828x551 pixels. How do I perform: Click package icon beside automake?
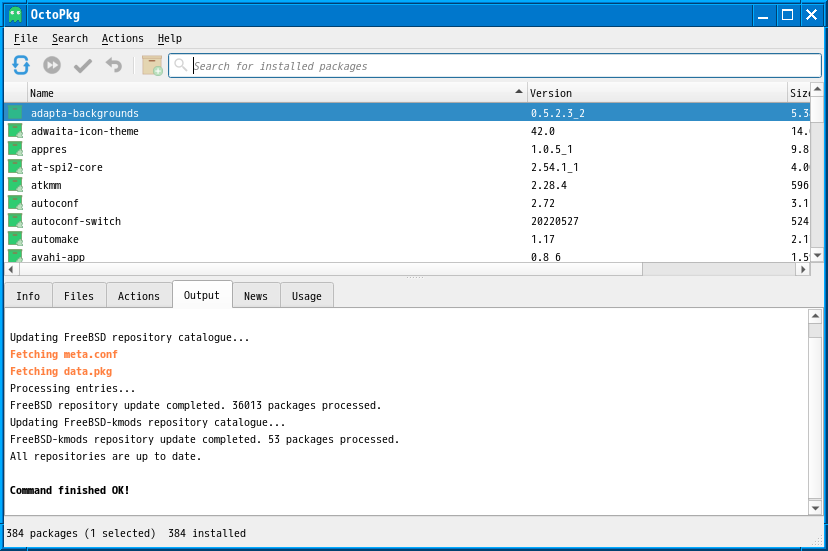pyautogui.click(x=15, y=238)
